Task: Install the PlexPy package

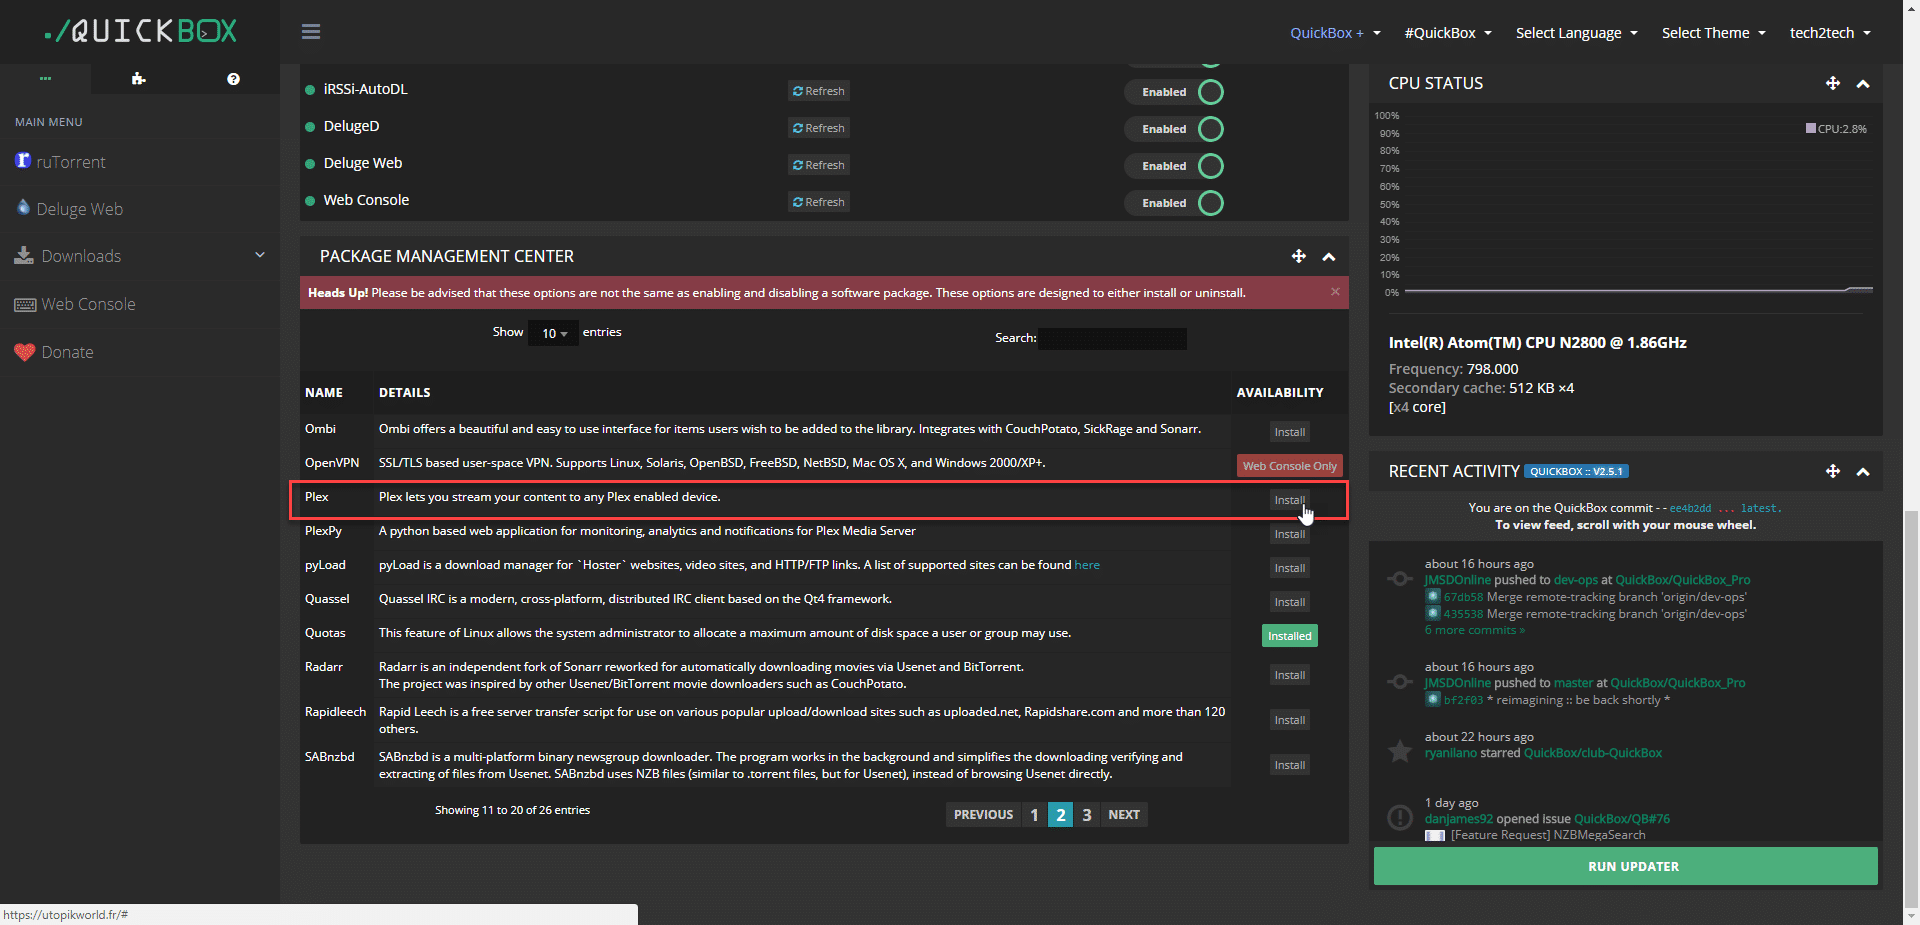Action: (1290, 534)
